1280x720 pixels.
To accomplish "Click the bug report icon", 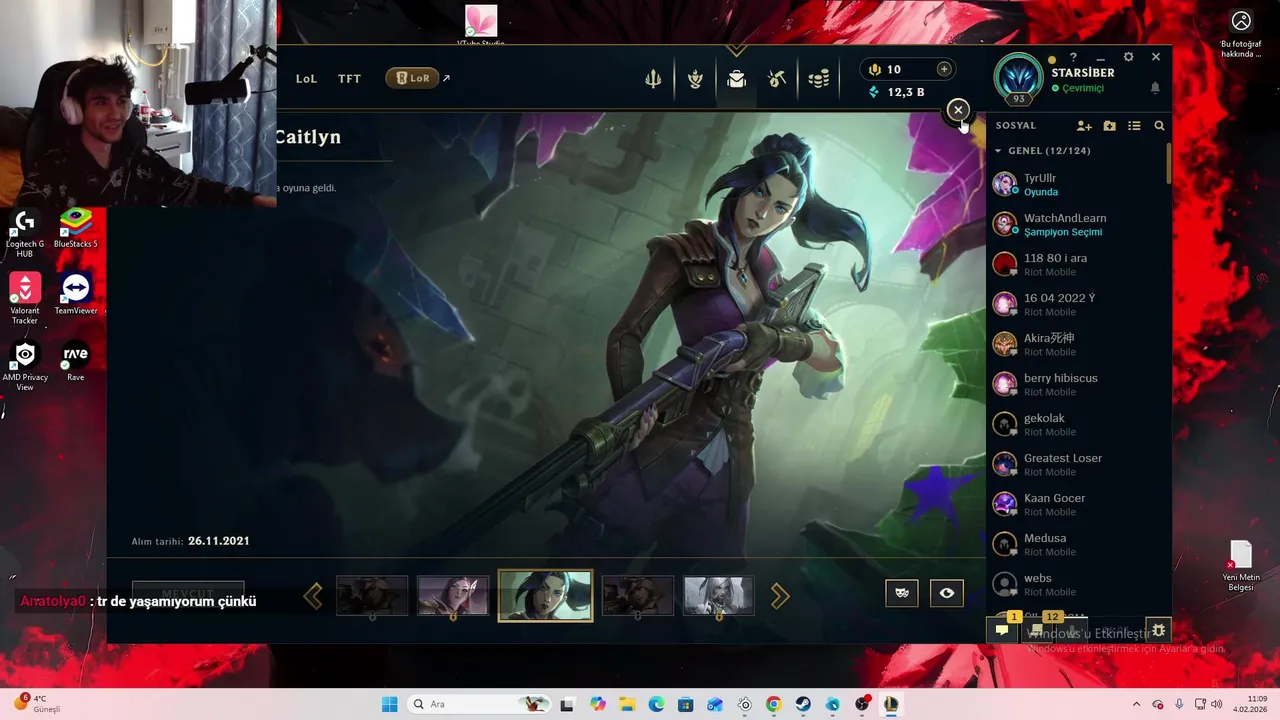I will coord(1158,630).
